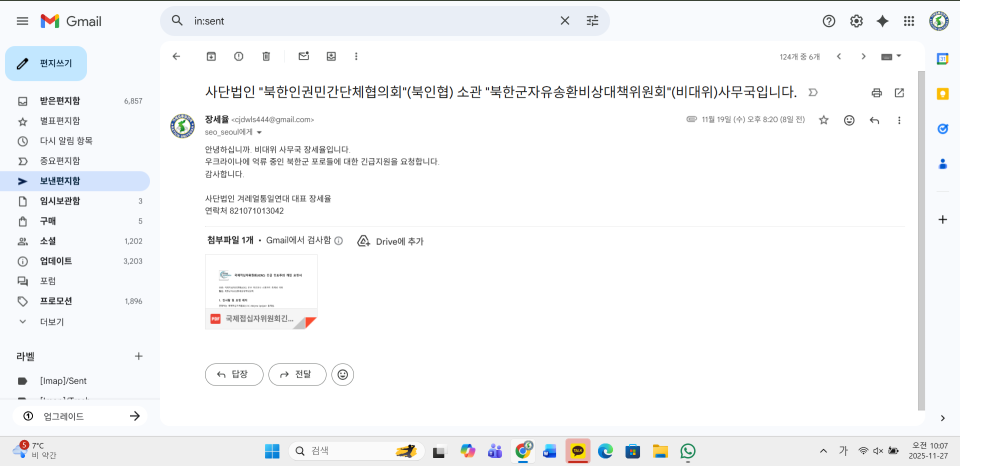Image resolution: width=1000 pixels, height=476 pixels.
Task: Expand recipient details next to seo_seoul에게
Action: tap(259, 132)
